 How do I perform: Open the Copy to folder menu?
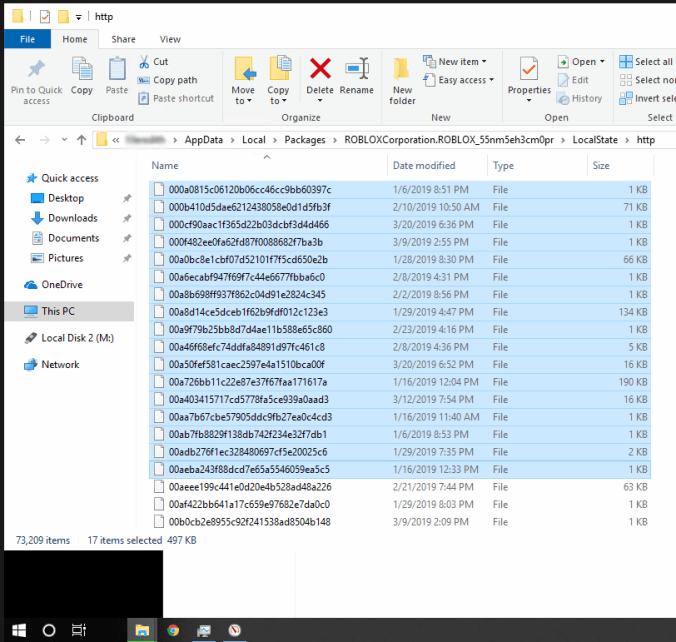point(278,81)
